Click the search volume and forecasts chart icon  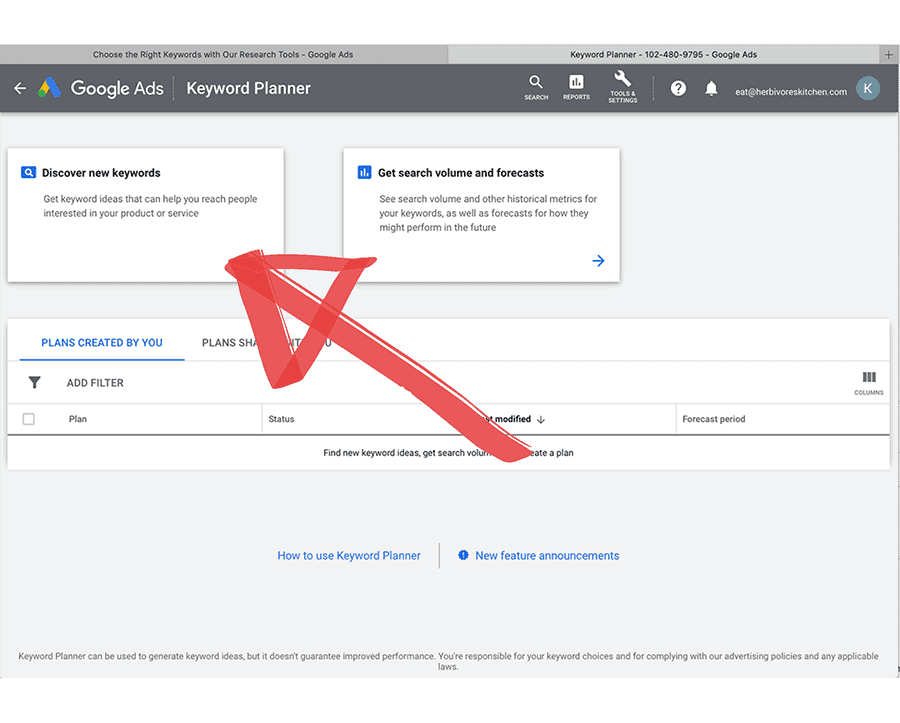(364, 173)
